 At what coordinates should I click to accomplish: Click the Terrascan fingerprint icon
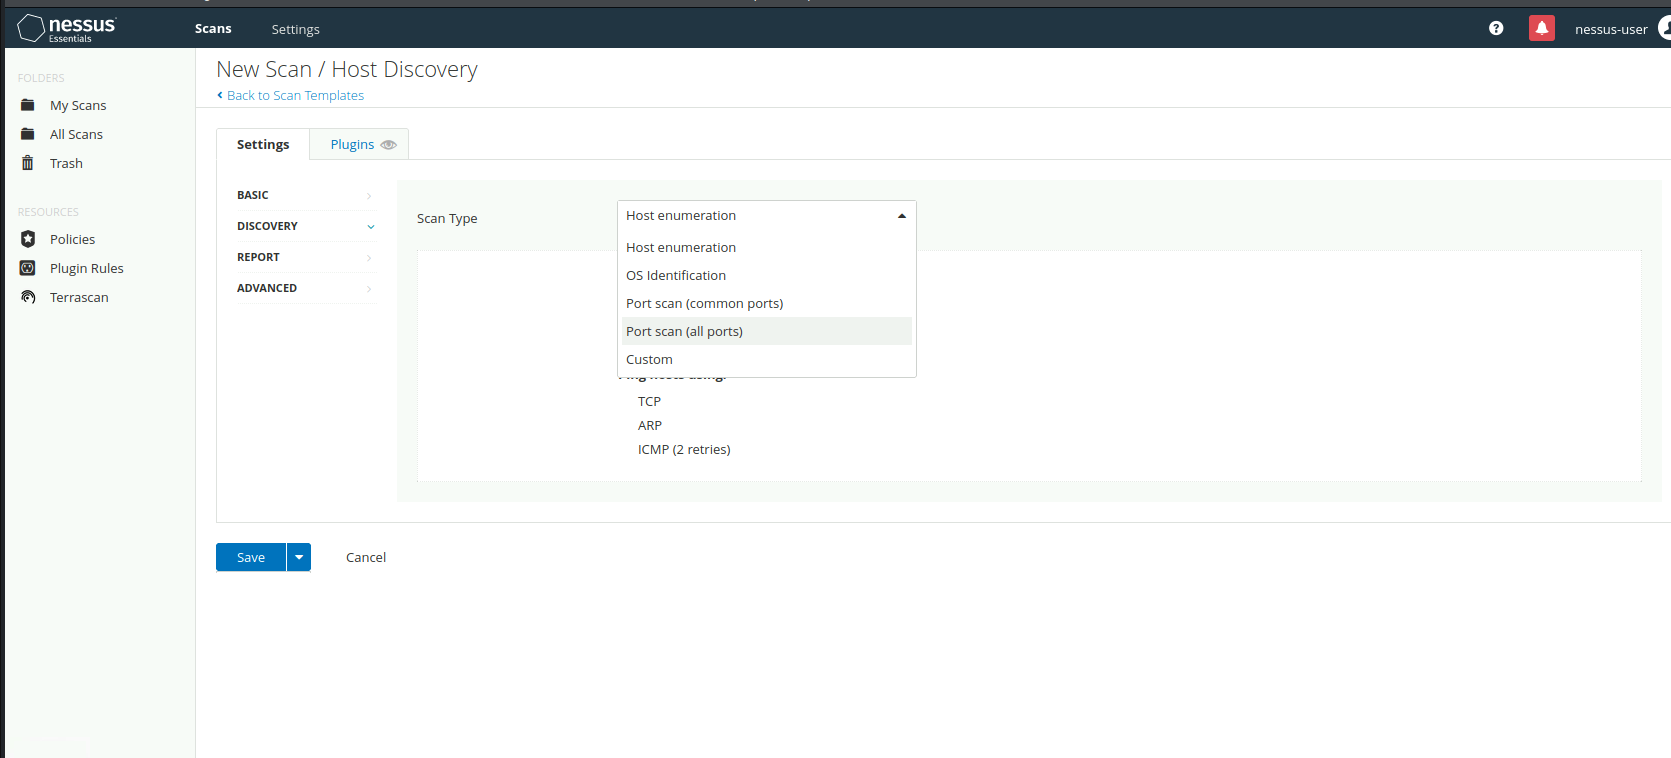point(28,297)
